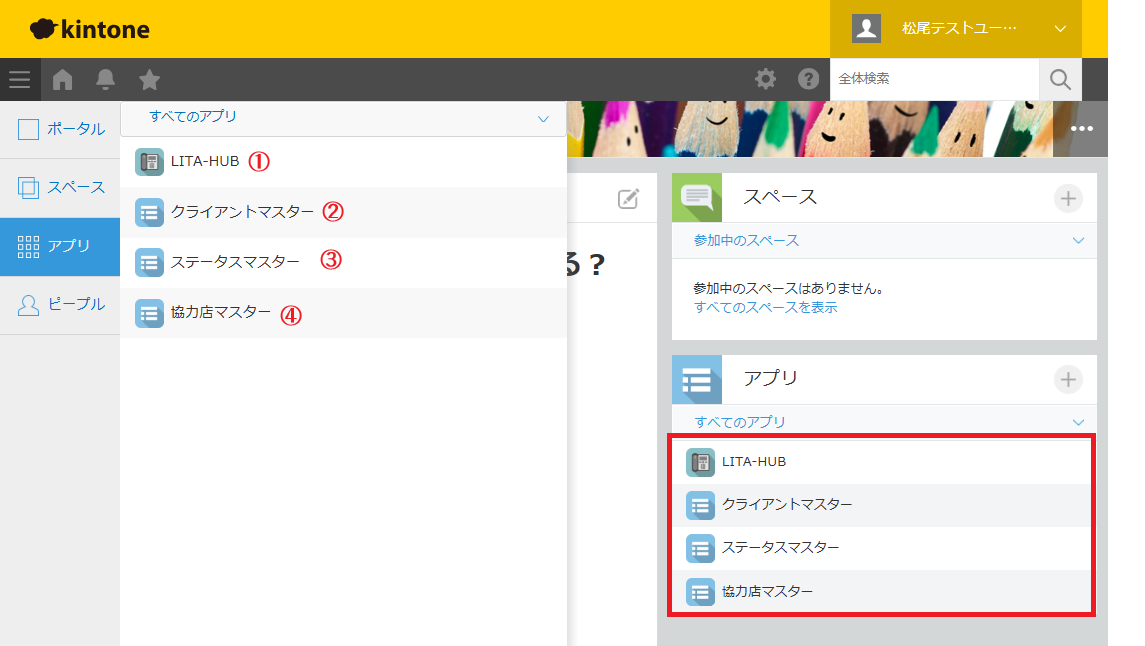The height and width of the screenshot is (646, 1145).
Task: Expand すべてのアプリ dropdown in left flyout
Action: (543, 118)
